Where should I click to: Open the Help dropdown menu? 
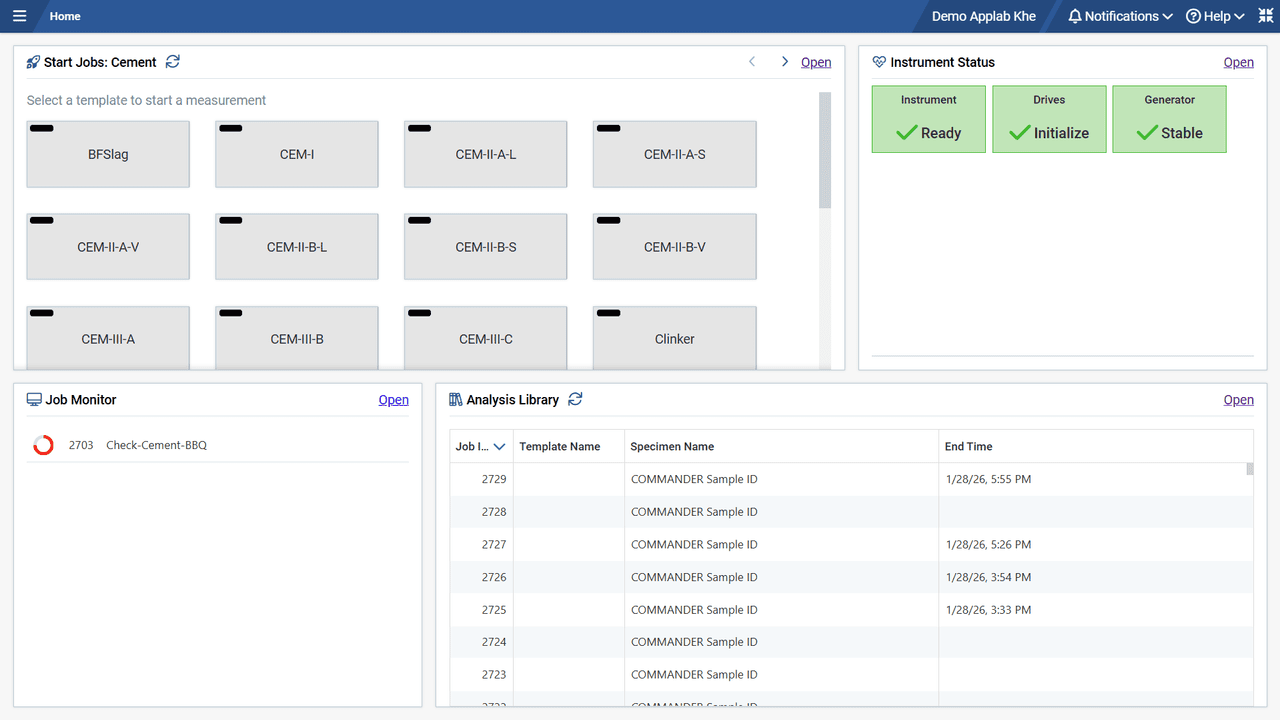pyautogui.click(x=1214, y=16)
